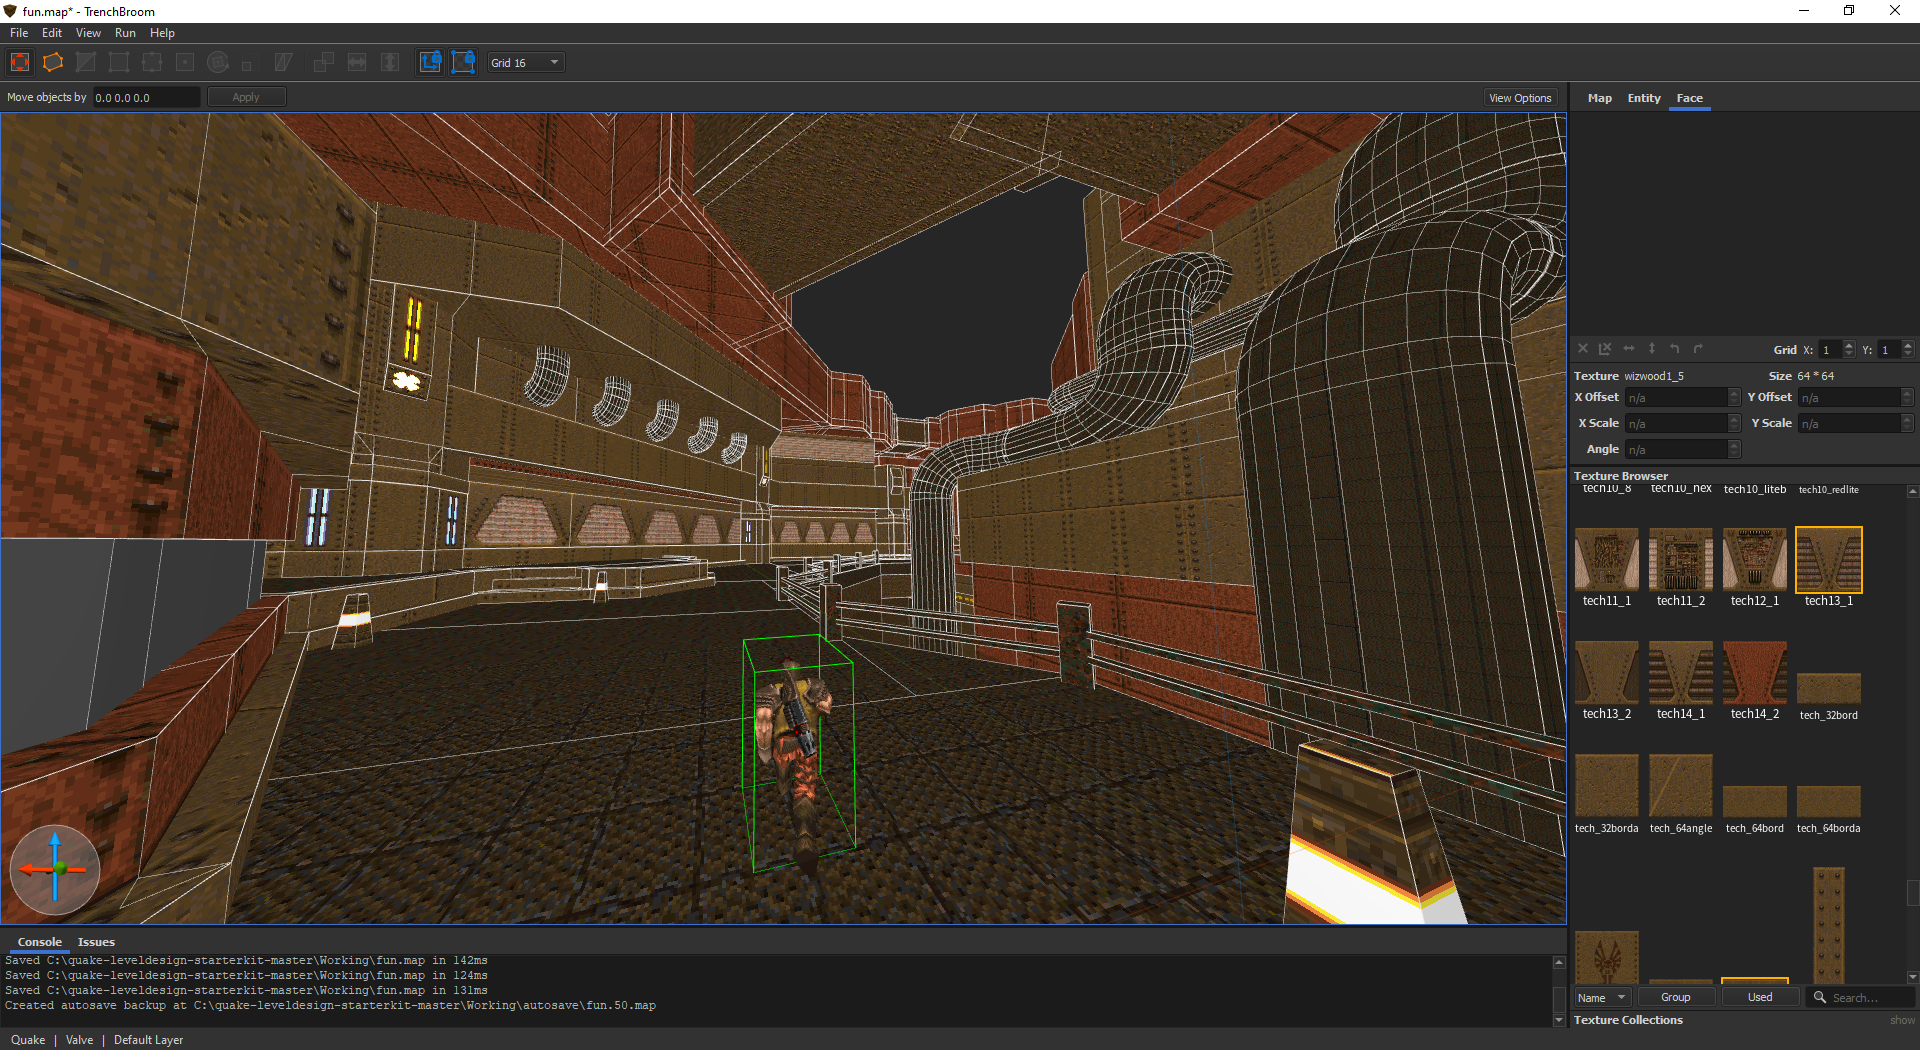Open the Help menu

point(162,33)
